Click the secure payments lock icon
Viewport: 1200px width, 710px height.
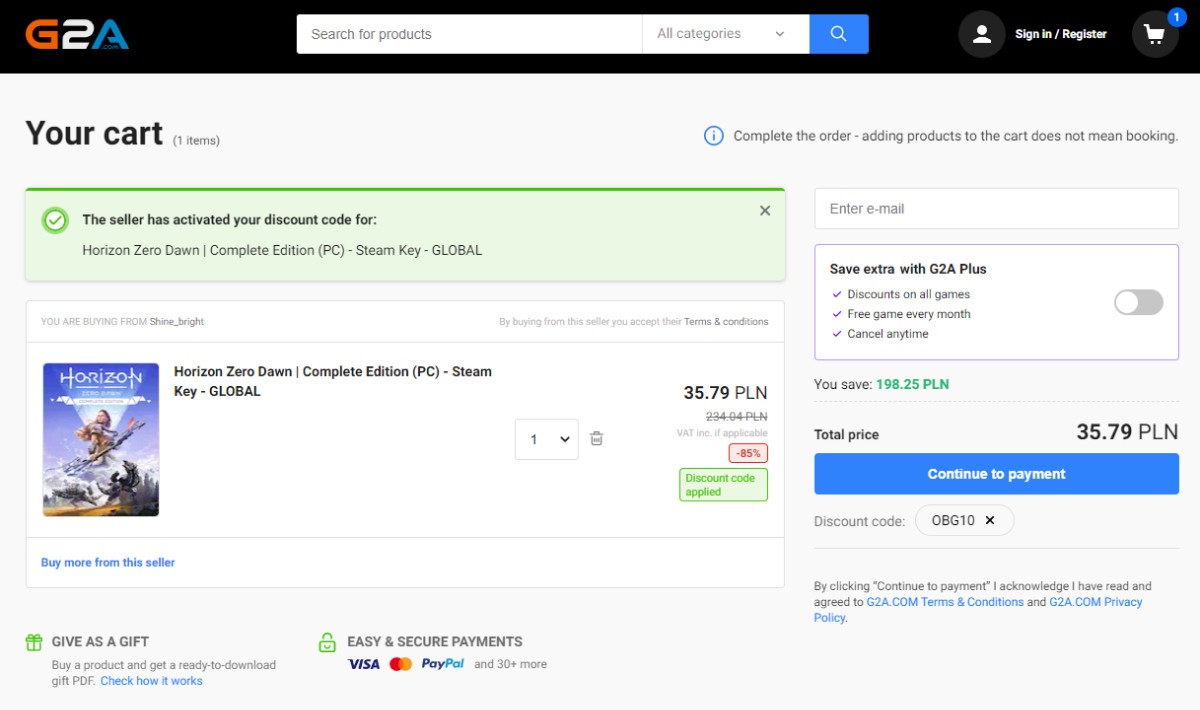pos(327,642)
